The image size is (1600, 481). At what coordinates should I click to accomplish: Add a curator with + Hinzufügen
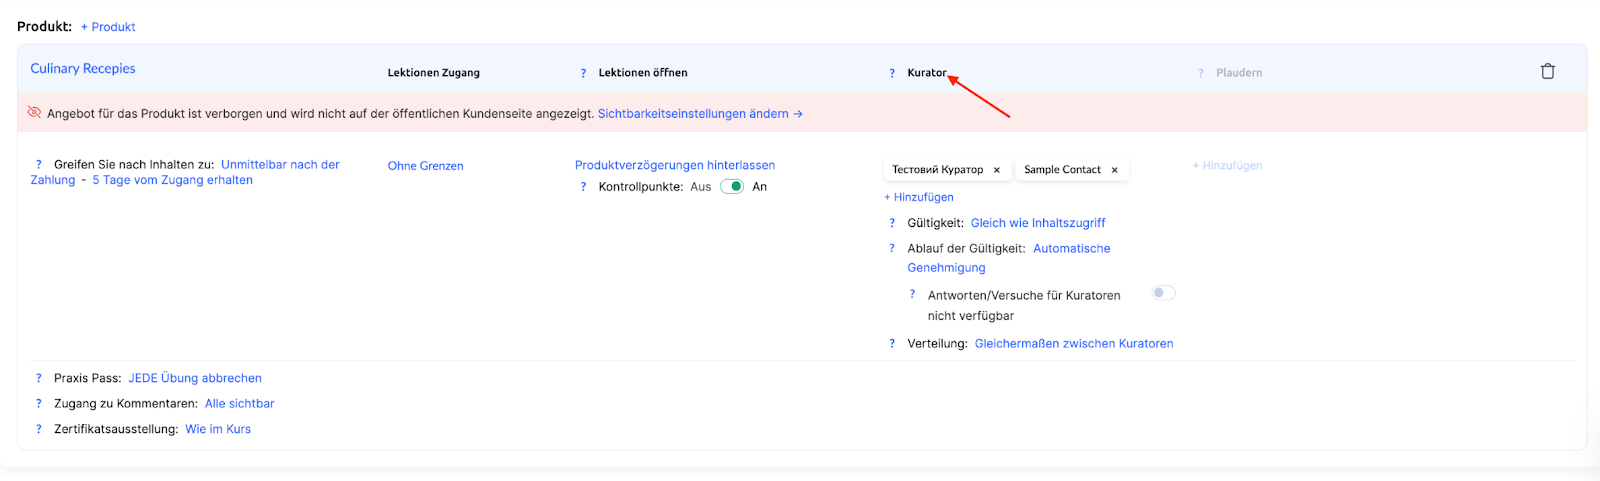[x=919, y=197]
